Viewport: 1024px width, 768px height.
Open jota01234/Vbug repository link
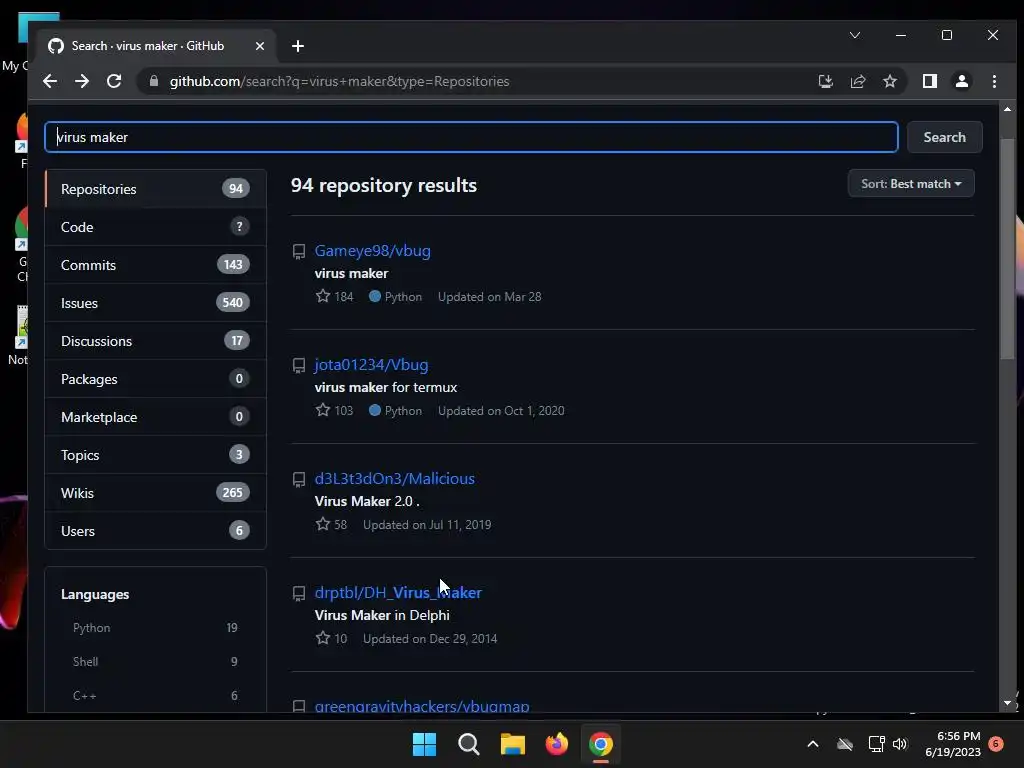click(x=371, y=364)
